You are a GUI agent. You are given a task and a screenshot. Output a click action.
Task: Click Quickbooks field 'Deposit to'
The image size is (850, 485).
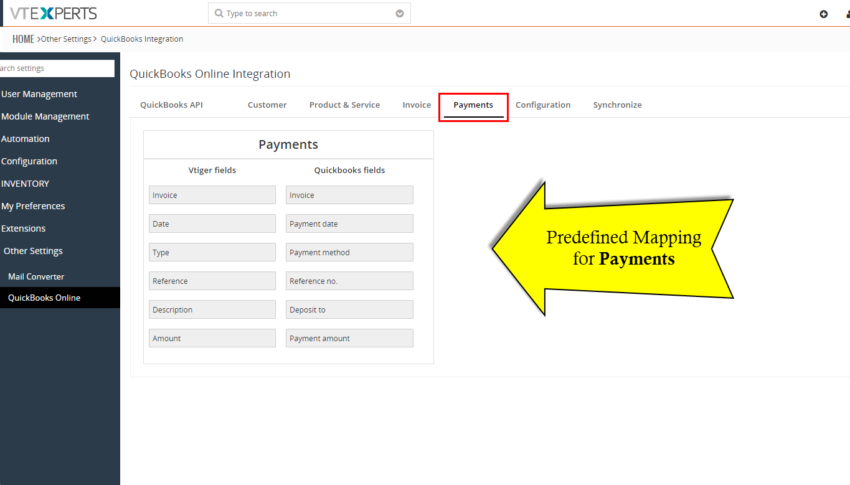(350, 309)
